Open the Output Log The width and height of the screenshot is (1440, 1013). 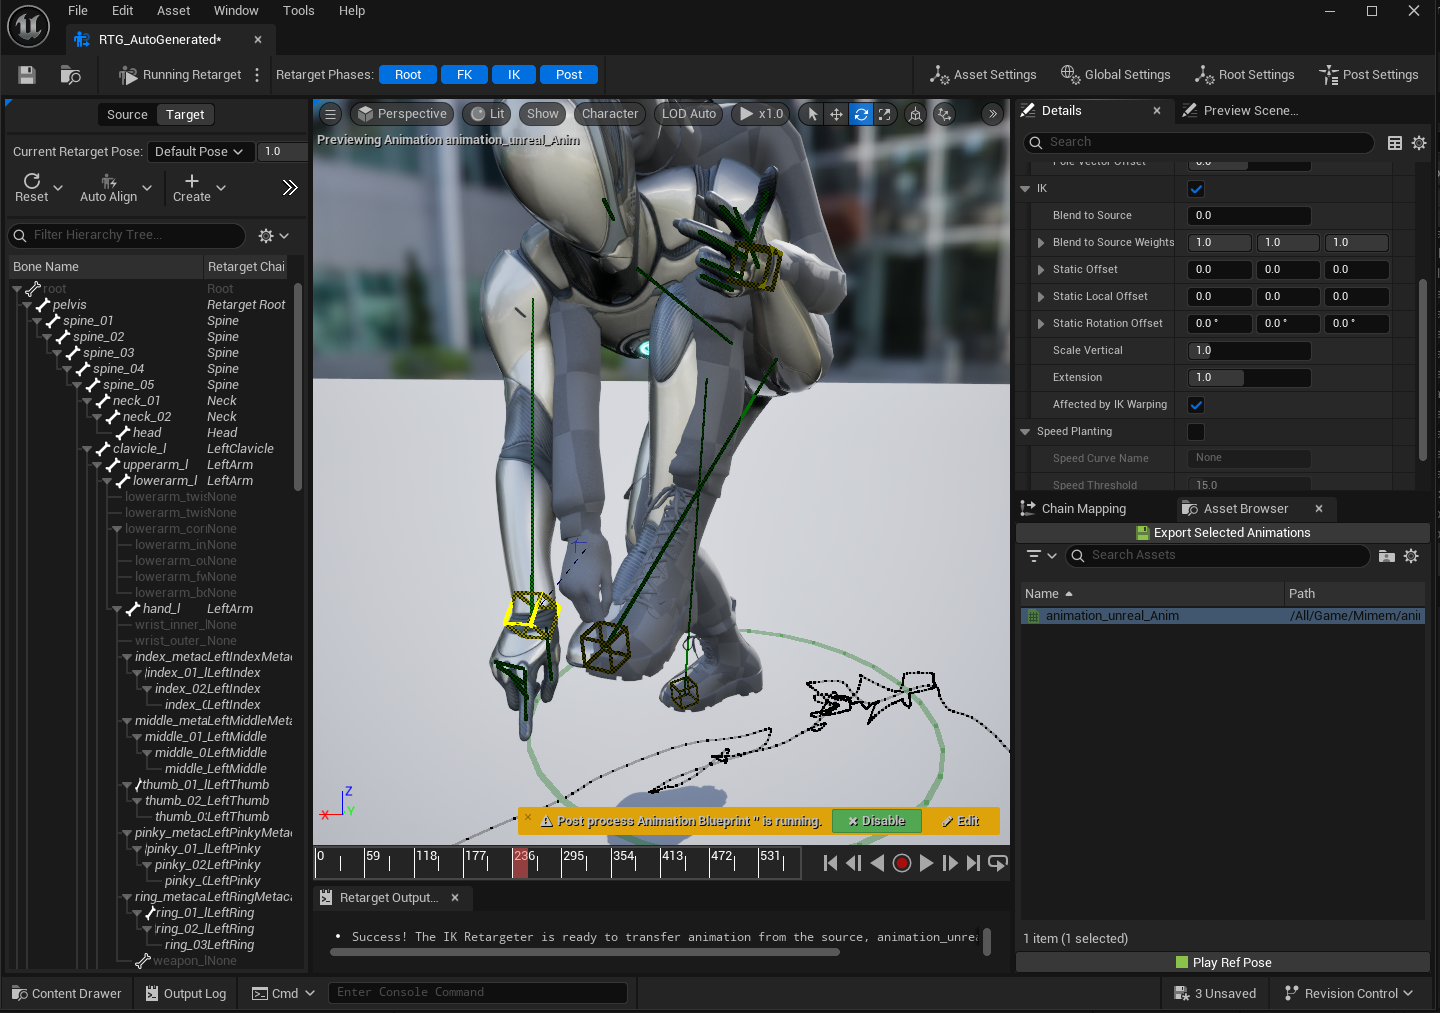pos(185,994)
